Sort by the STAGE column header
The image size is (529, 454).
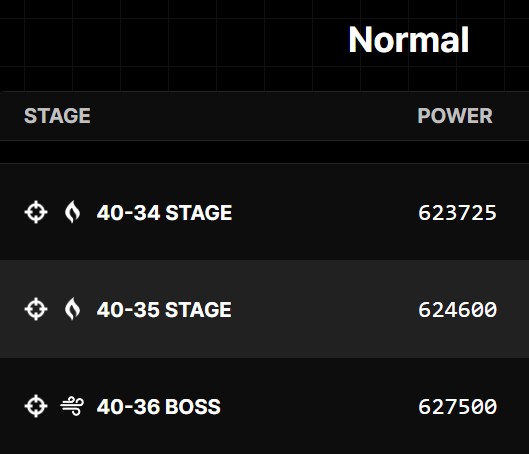(57, 116)
